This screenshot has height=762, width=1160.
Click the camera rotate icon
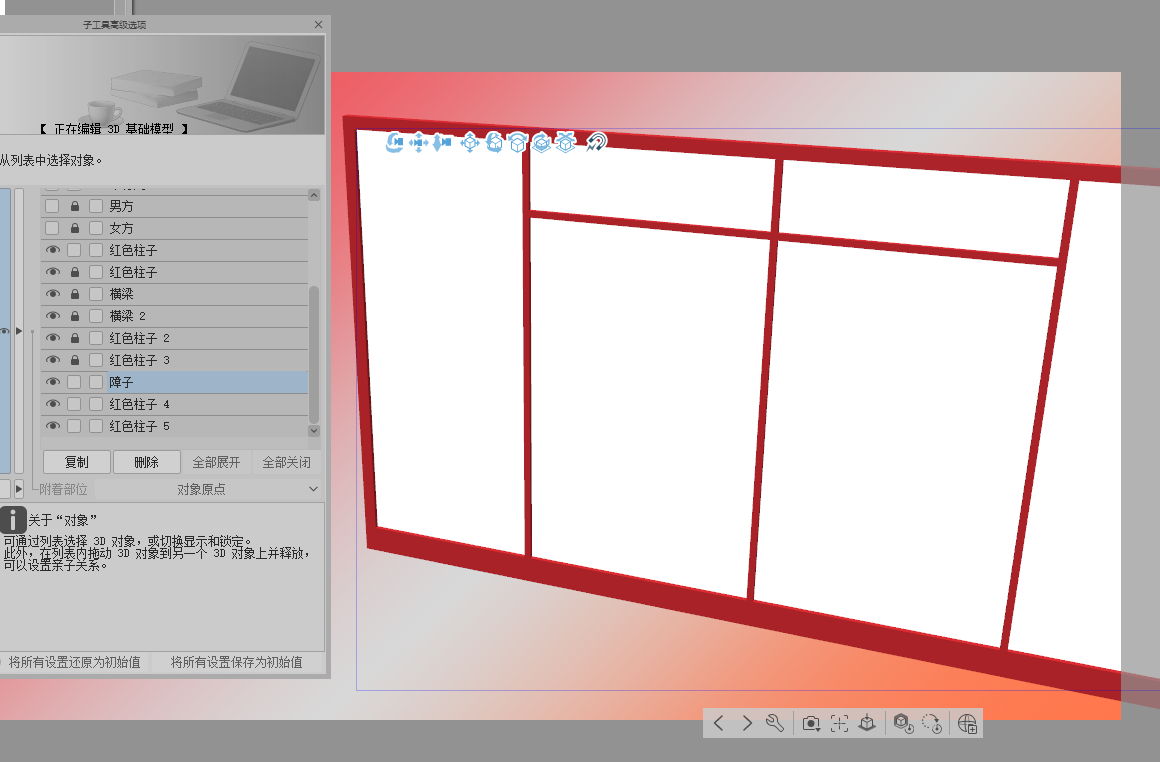pyautogui.click(x=394, y=143)
